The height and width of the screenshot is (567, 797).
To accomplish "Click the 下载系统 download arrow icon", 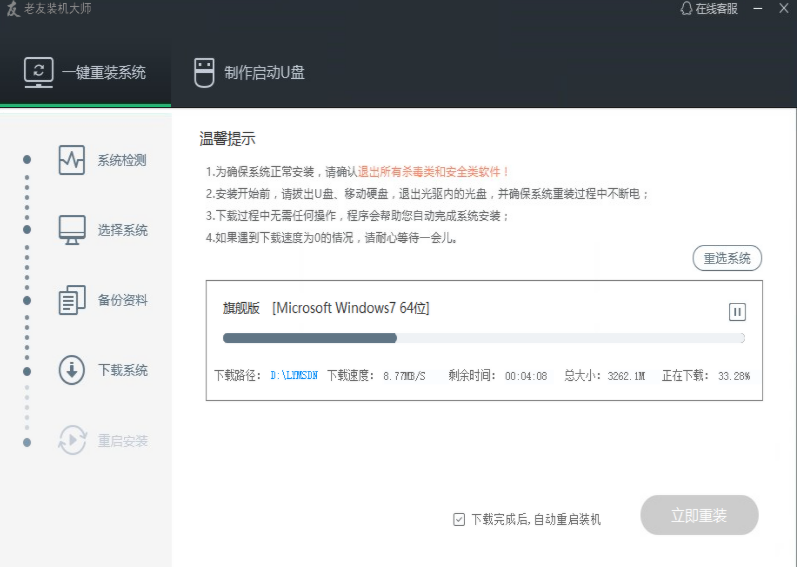I will (72, 370).
